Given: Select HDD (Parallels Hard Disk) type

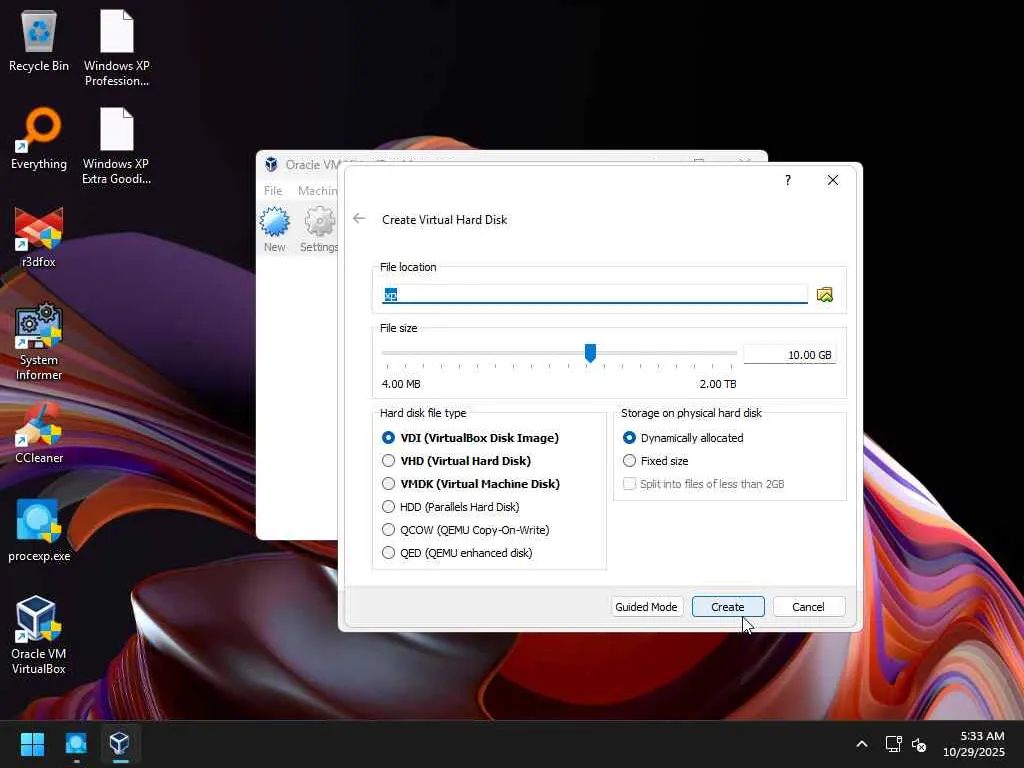Looking at the screenshot, I should coord(451,507).
